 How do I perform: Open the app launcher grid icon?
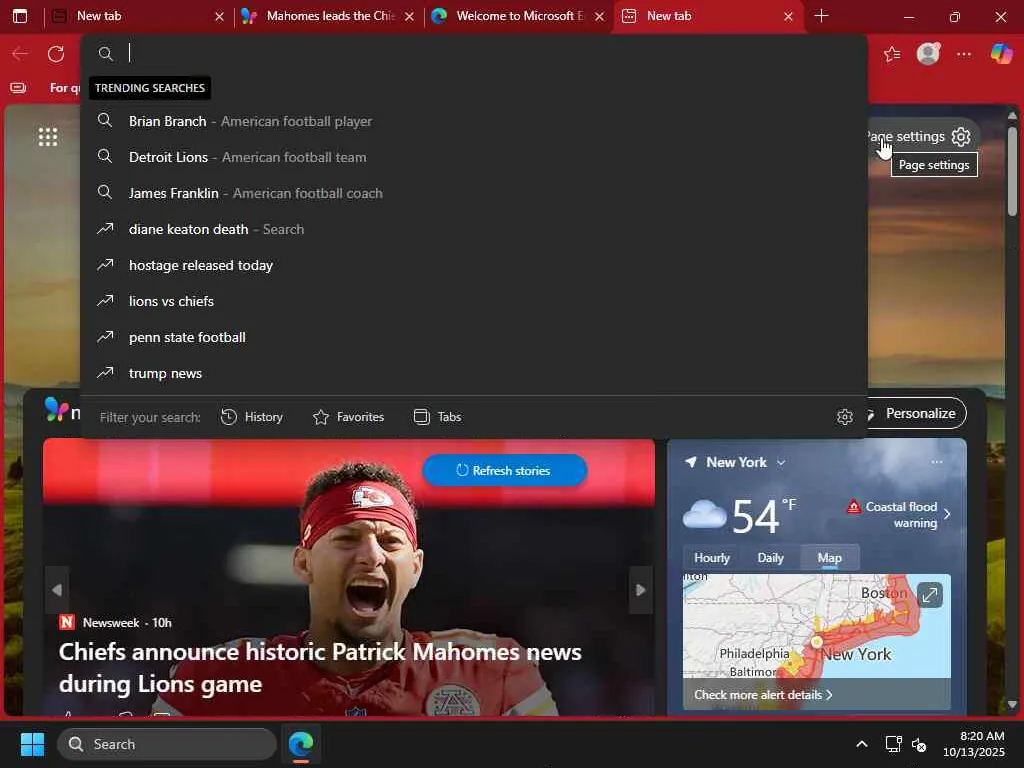point(48,136)
